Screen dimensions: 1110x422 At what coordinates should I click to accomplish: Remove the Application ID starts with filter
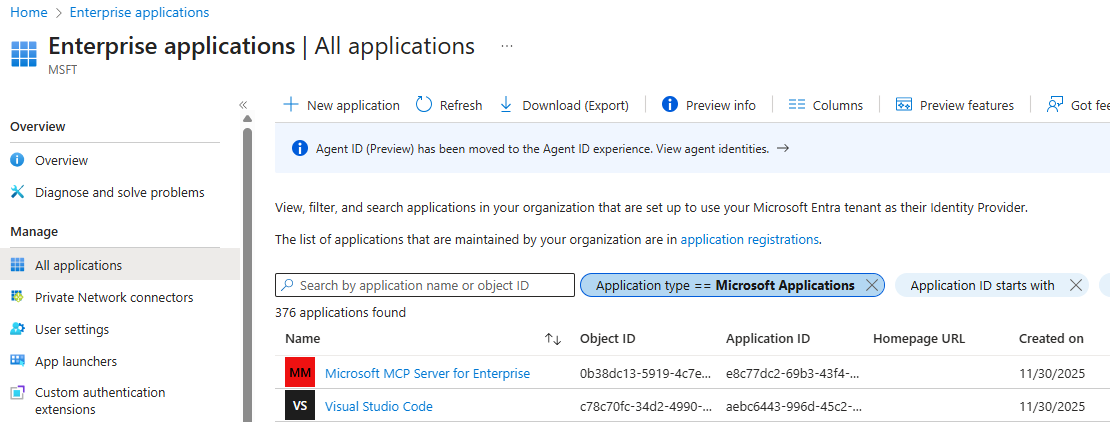1076,285
